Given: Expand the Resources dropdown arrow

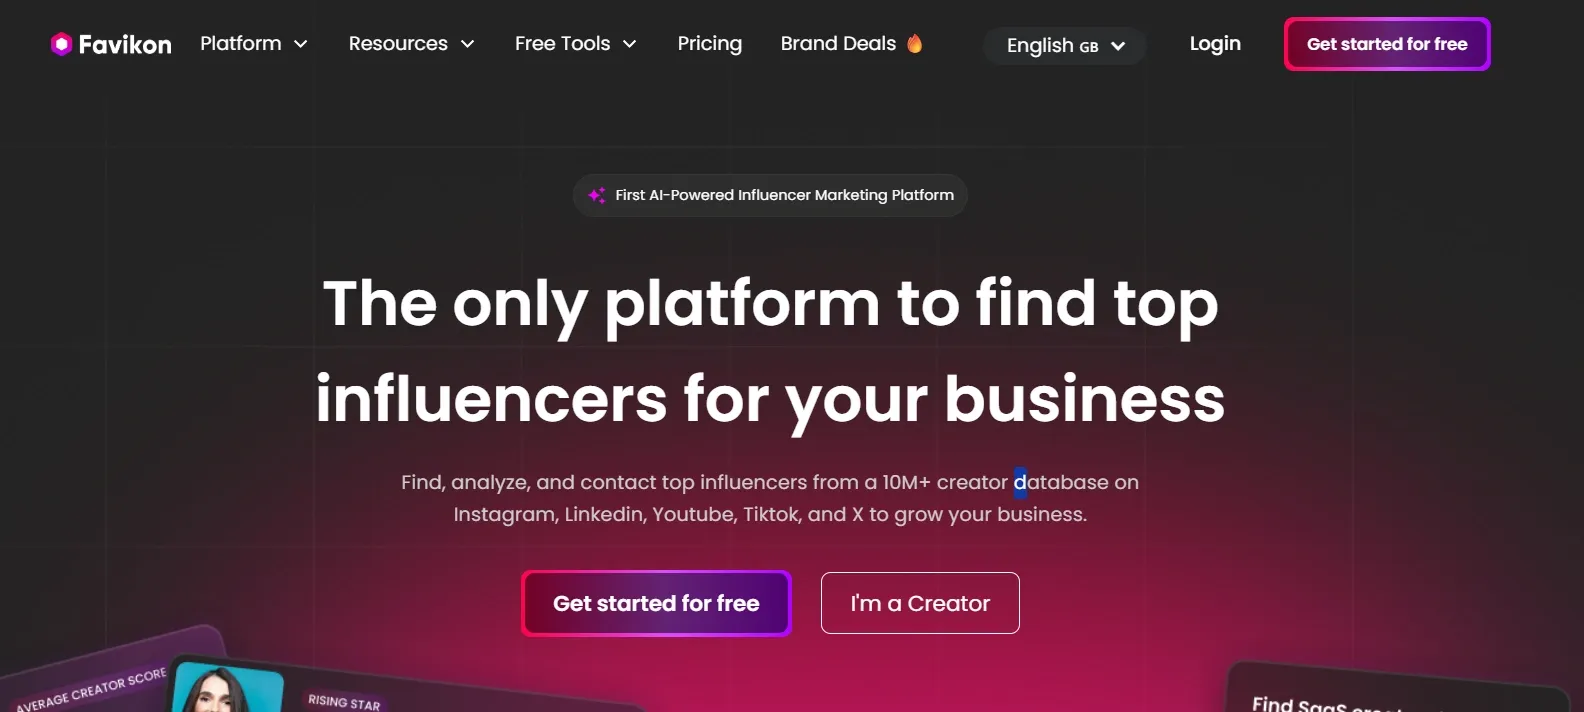Looking at the screenshot, I should (467, 44).
